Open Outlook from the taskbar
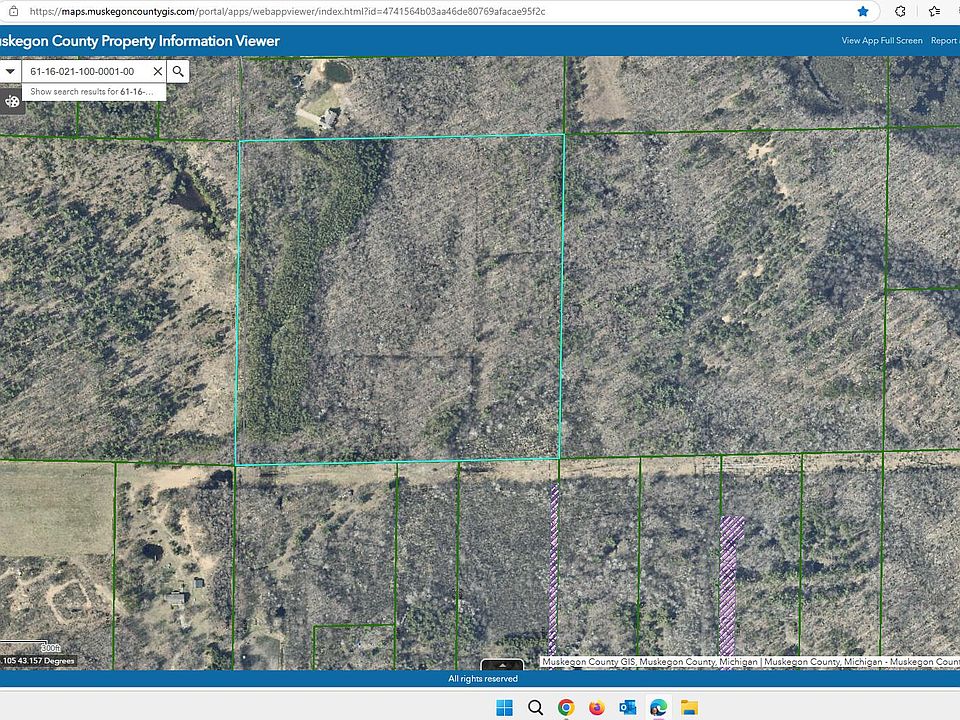Screen dimensions: 960x720 click(x=628, y=708)
